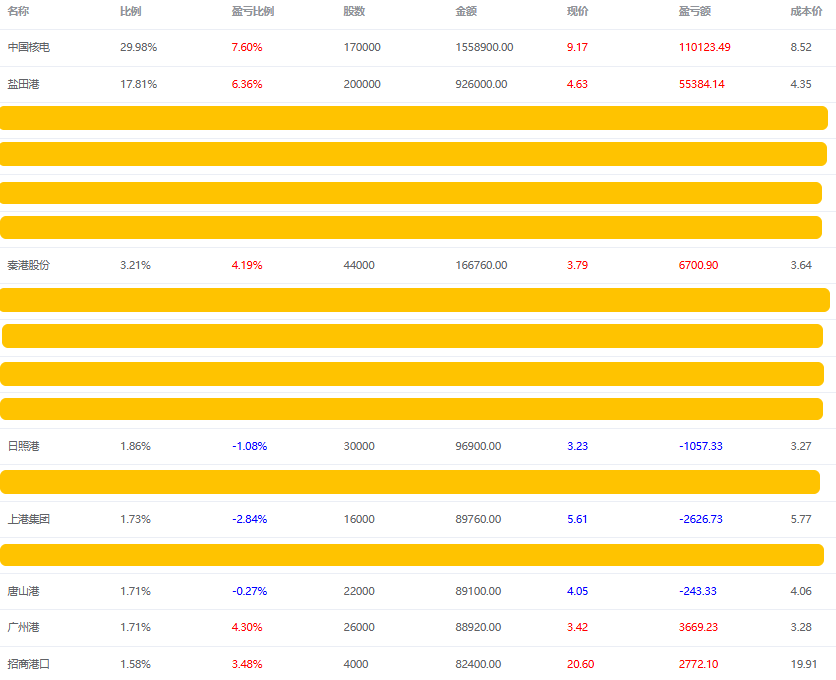This screenshot has width=836, height=680.
Task: Click the amount 926000.00
Action: click(x=481, y=84)
